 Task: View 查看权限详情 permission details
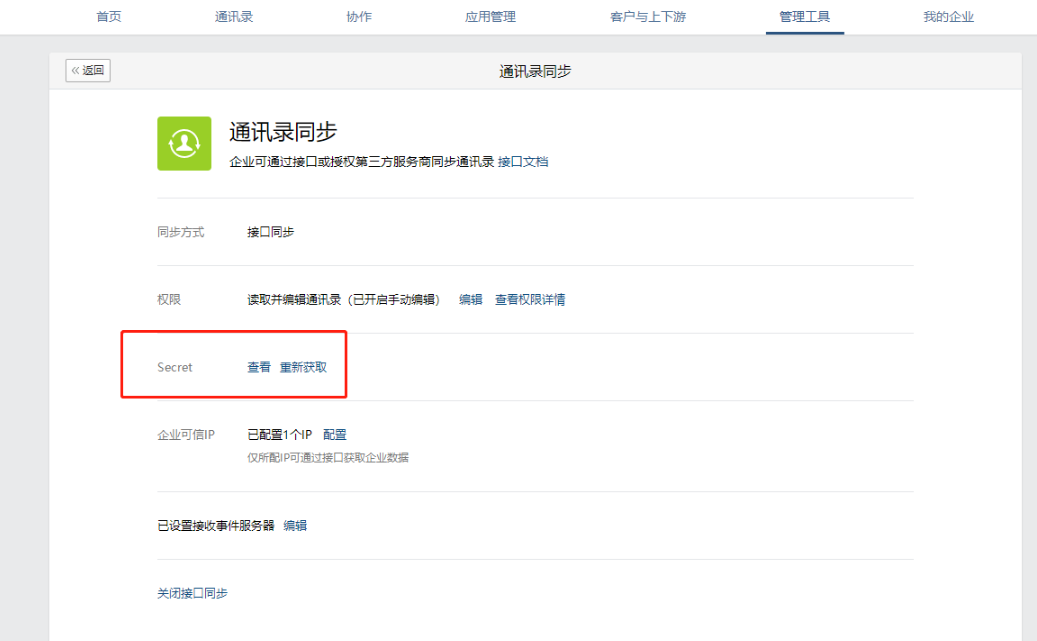click(x=530, y=300)
